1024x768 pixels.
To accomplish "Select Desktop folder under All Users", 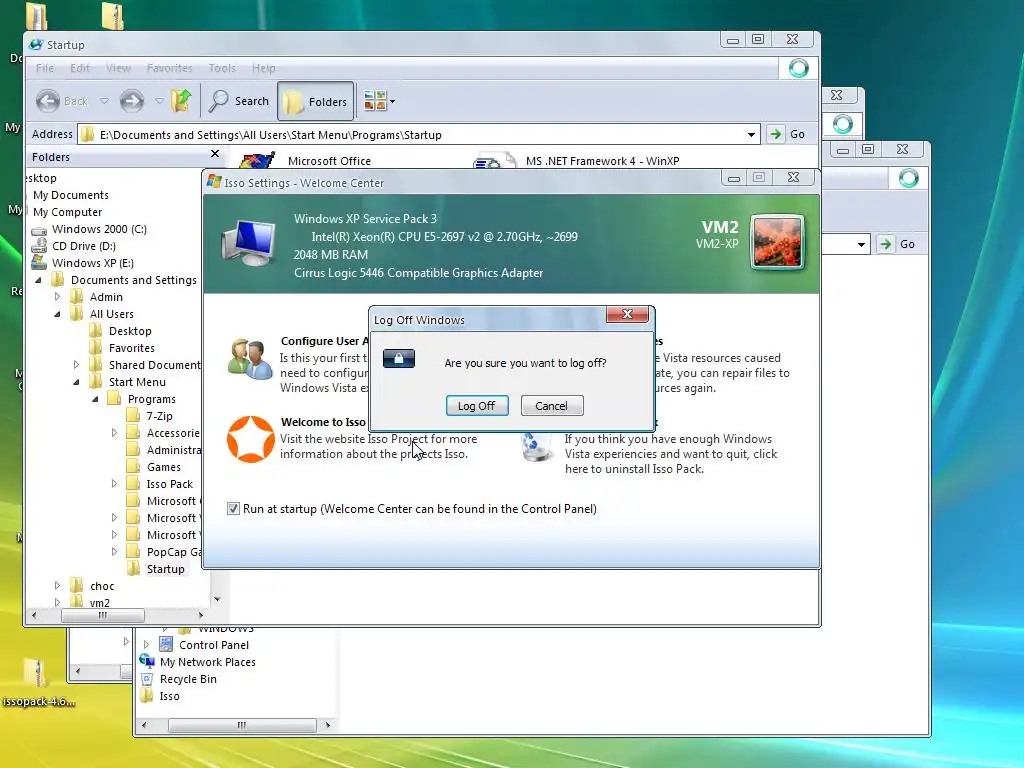I will pyautogui.click(x=130, y=331).
